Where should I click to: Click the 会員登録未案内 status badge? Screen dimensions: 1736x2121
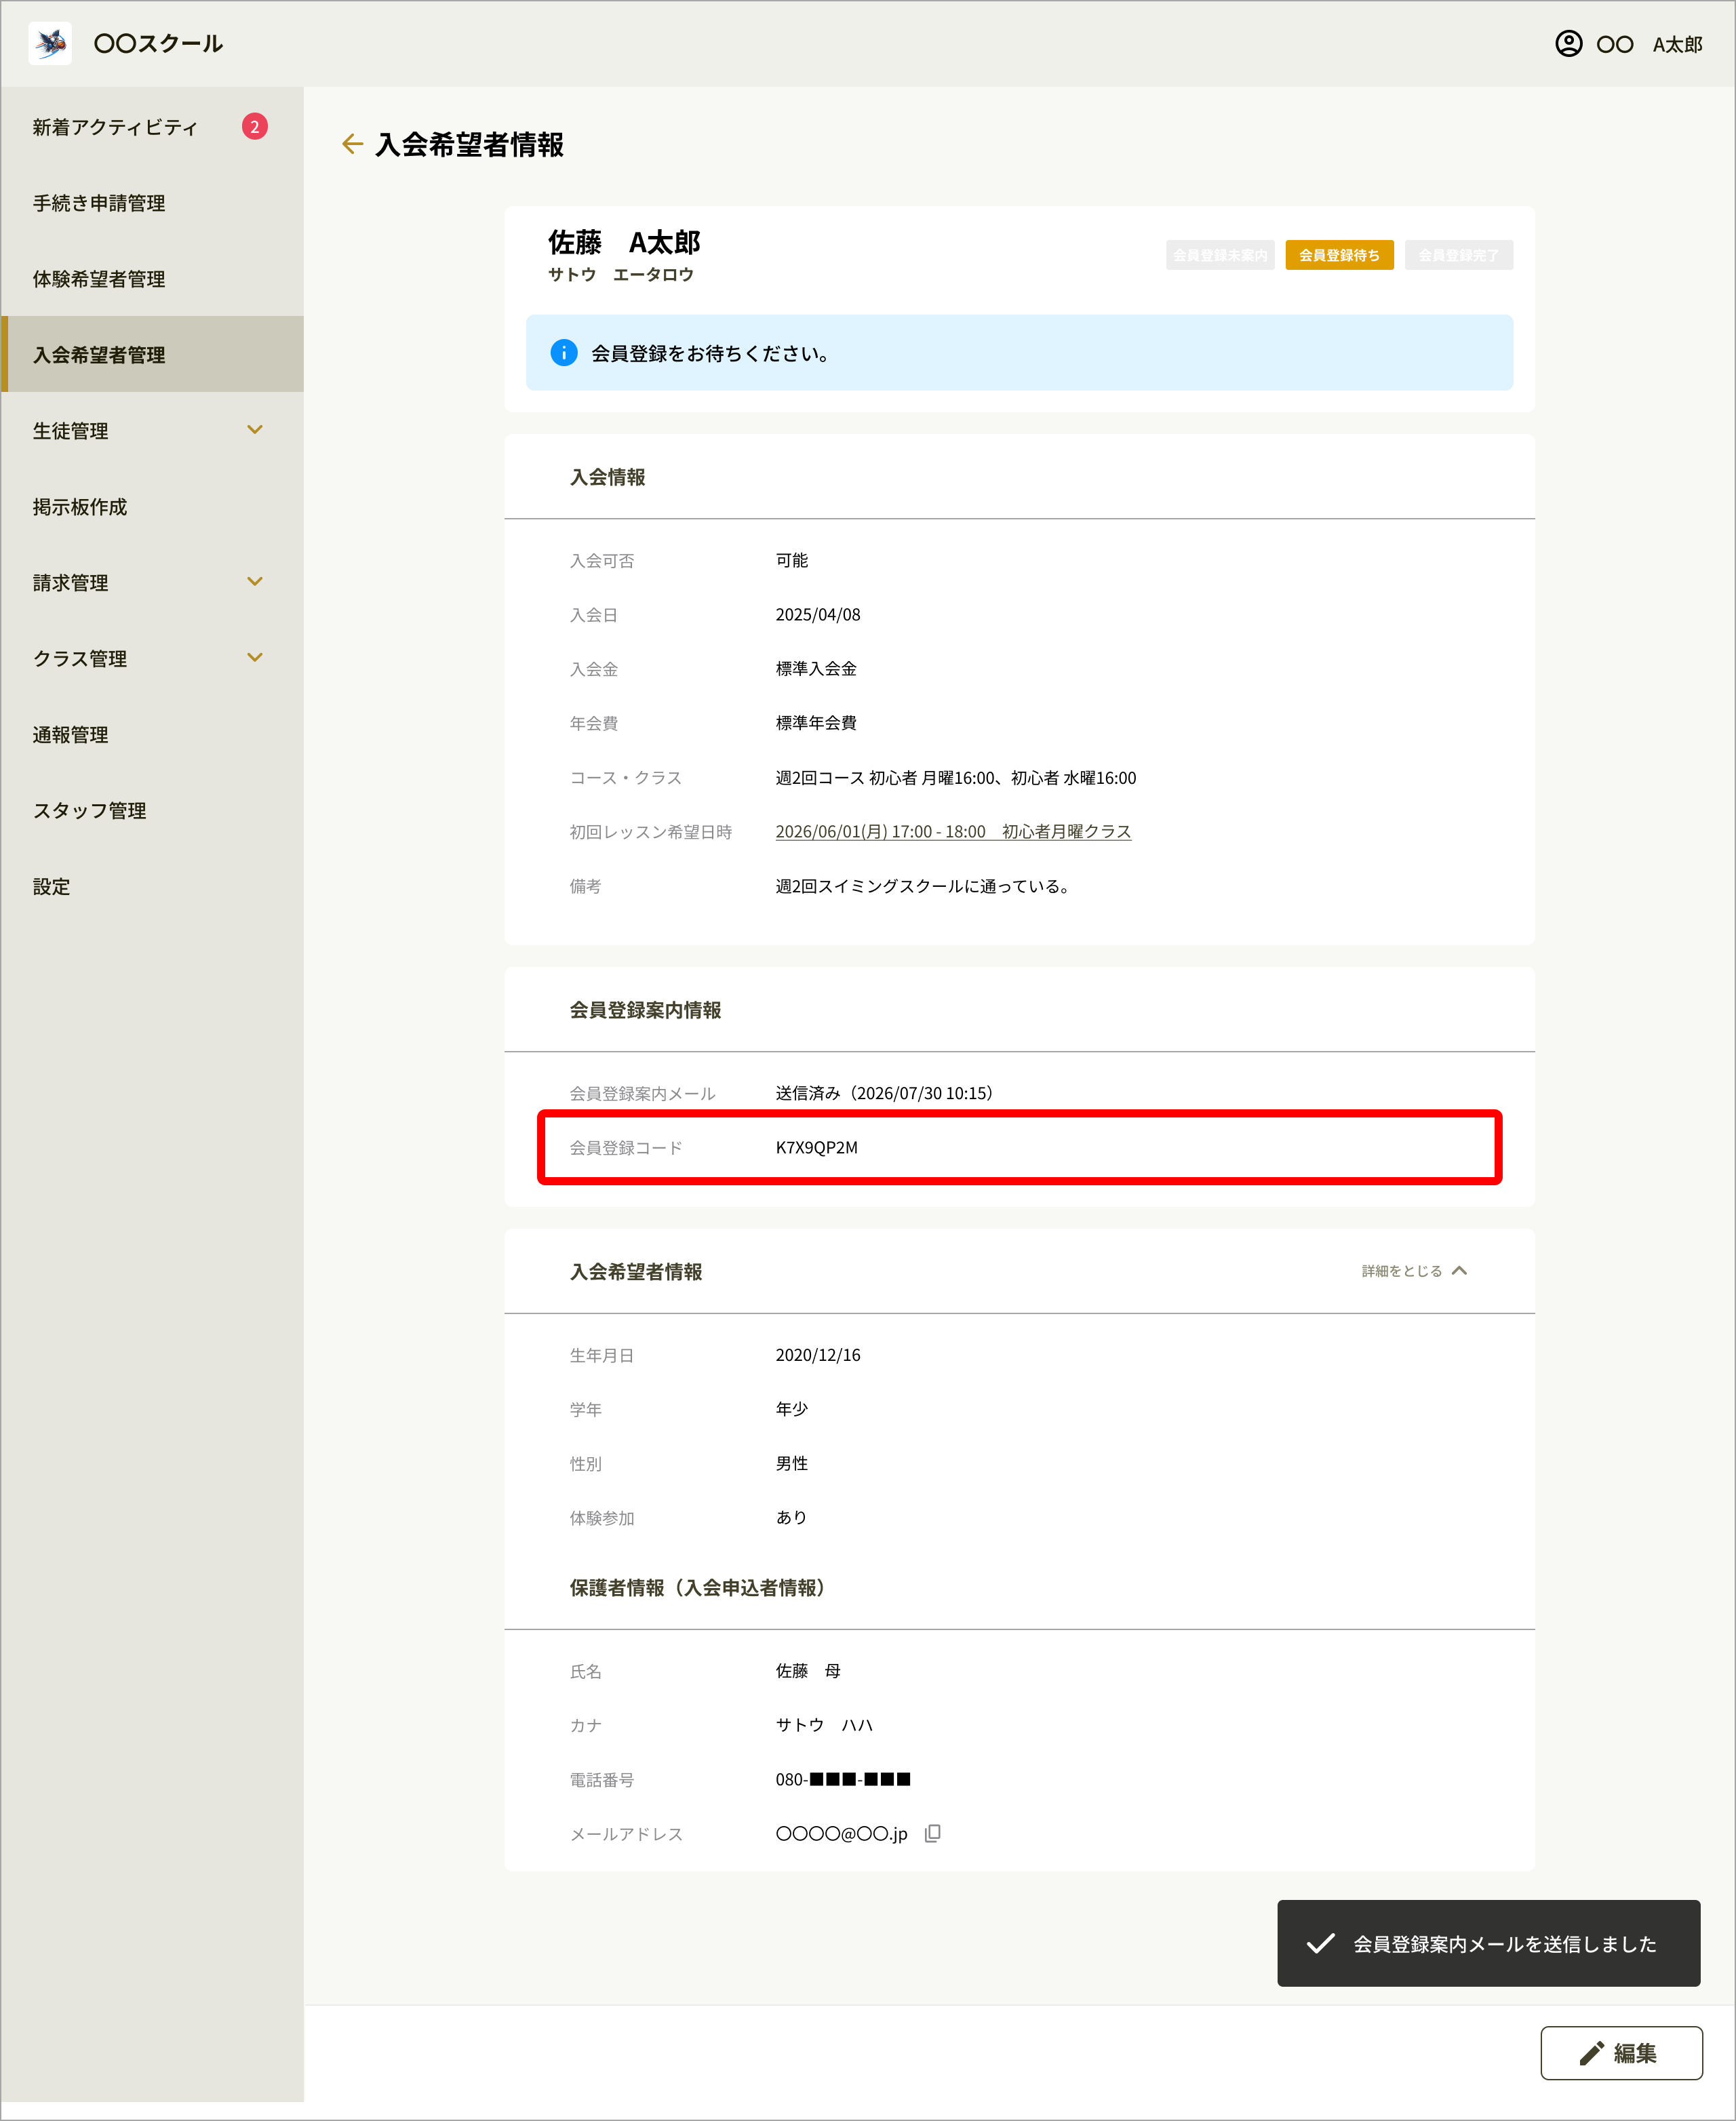pos(1219,255)
